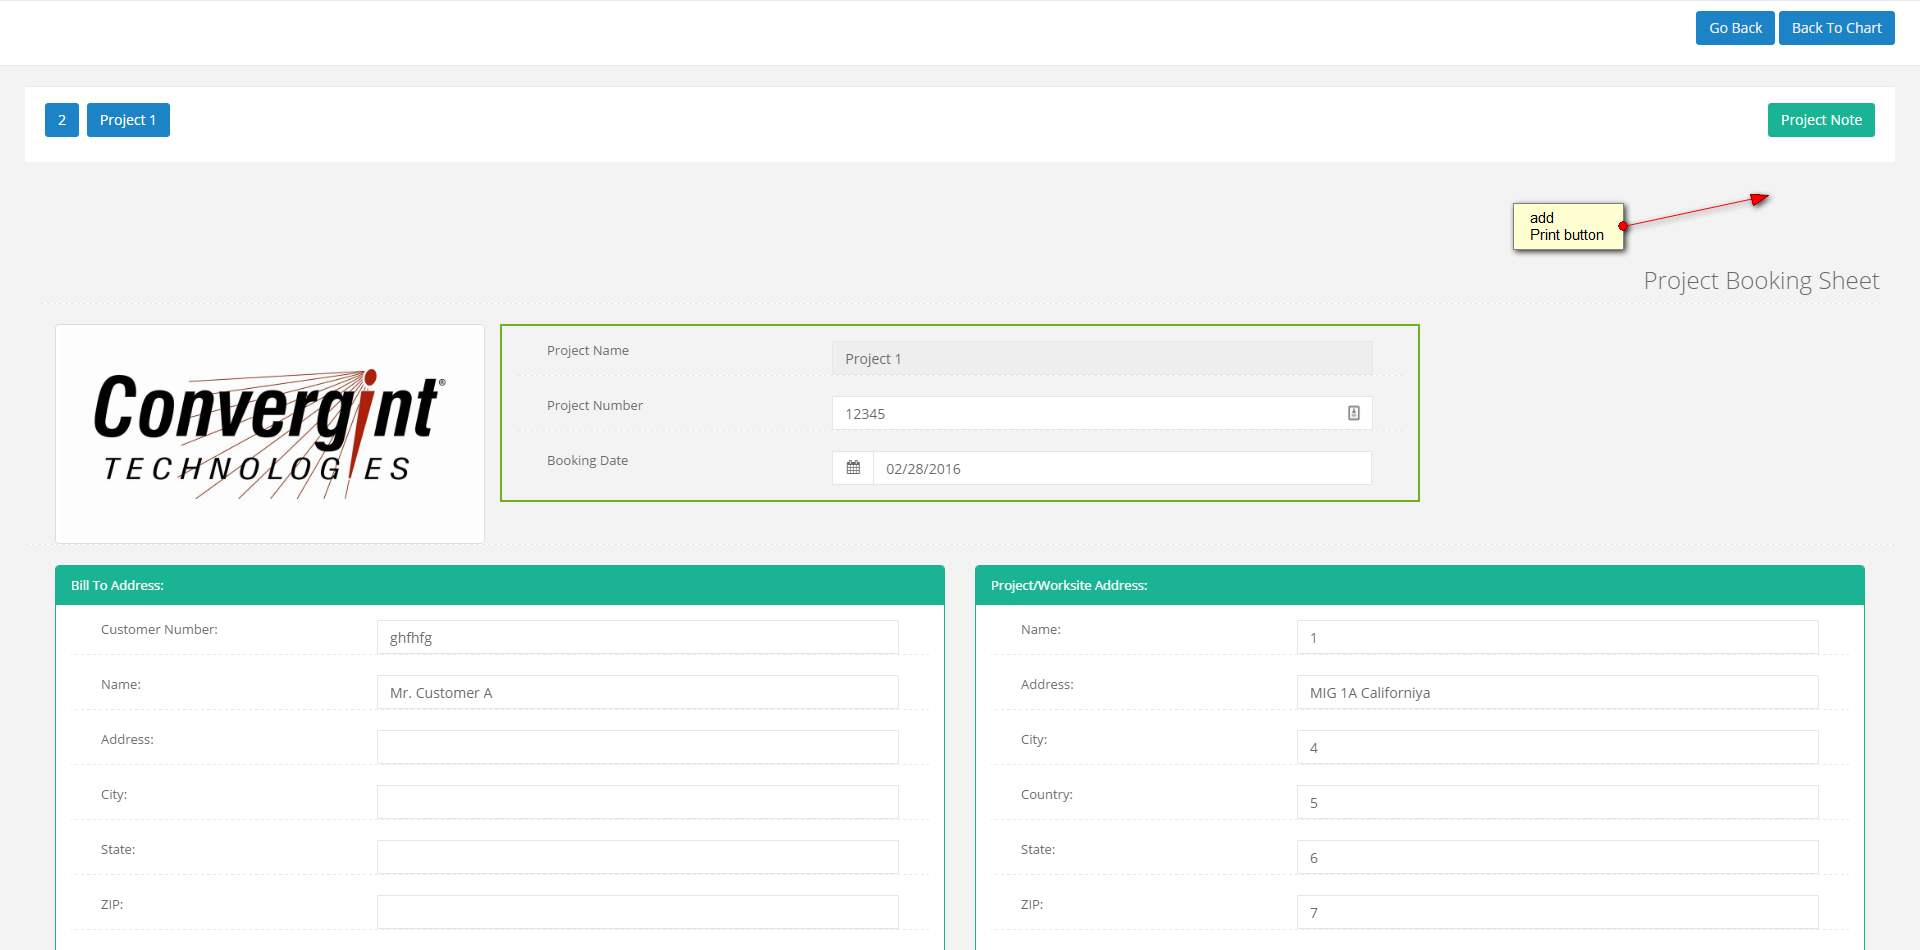1920x950 pixels.
Task: Edit the Worksite Address field
Action: [1557, 693]
